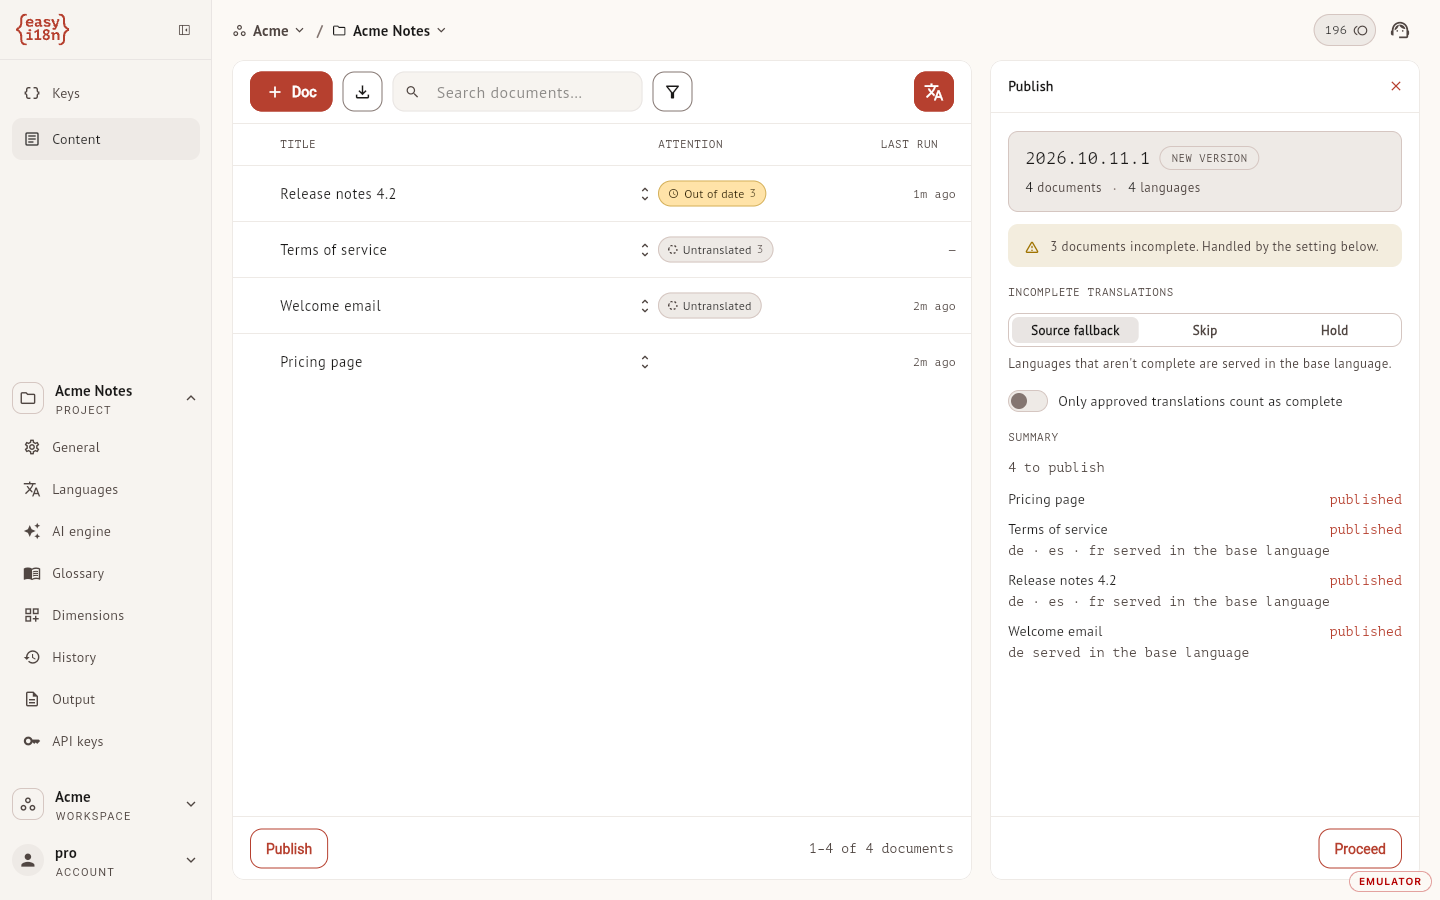
Task: Select the Source fallback option
Action: coord(1075,330)
